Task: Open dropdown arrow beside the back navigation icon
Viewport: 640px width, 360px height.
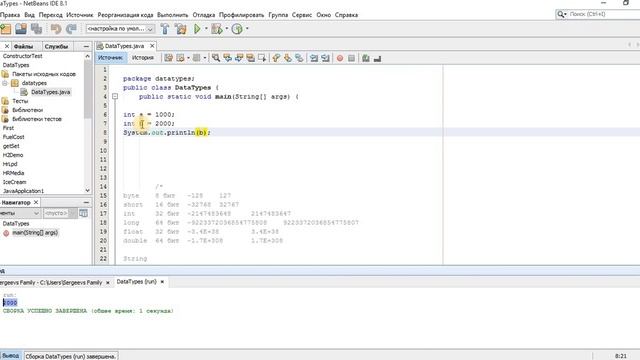Action: (188, 58)
